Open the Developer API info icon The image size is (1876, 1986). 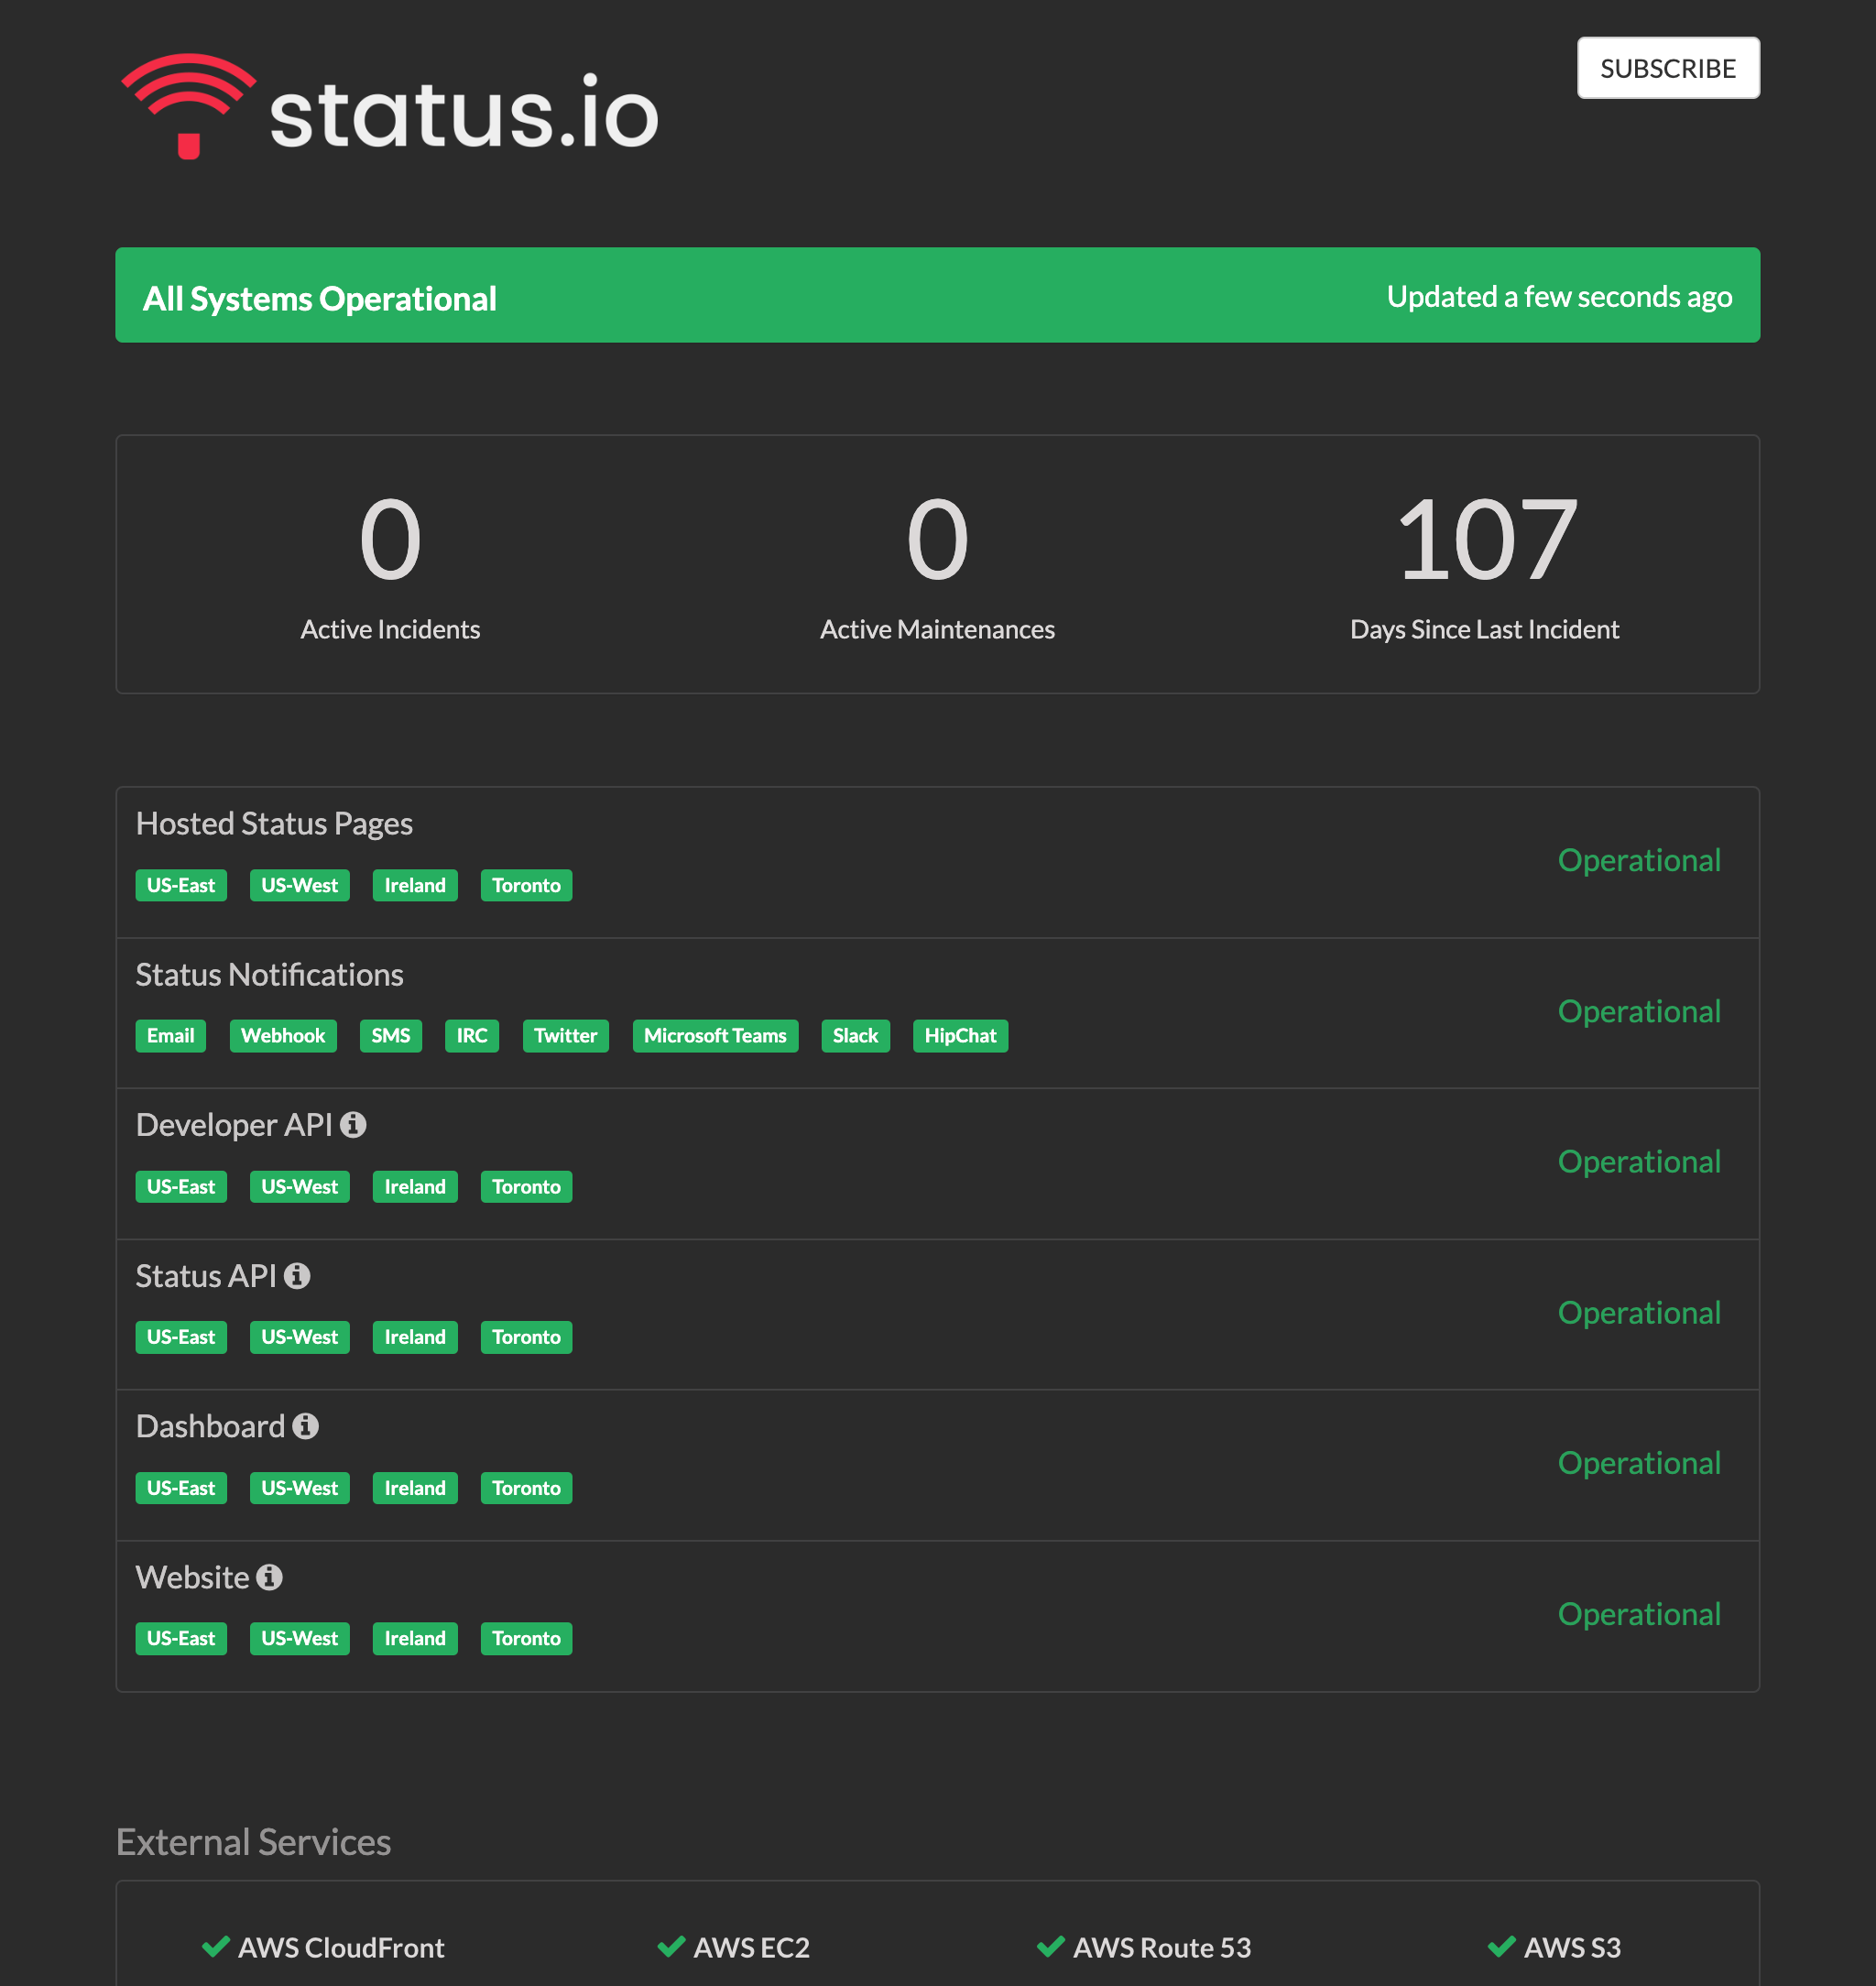pos(353,1125)
